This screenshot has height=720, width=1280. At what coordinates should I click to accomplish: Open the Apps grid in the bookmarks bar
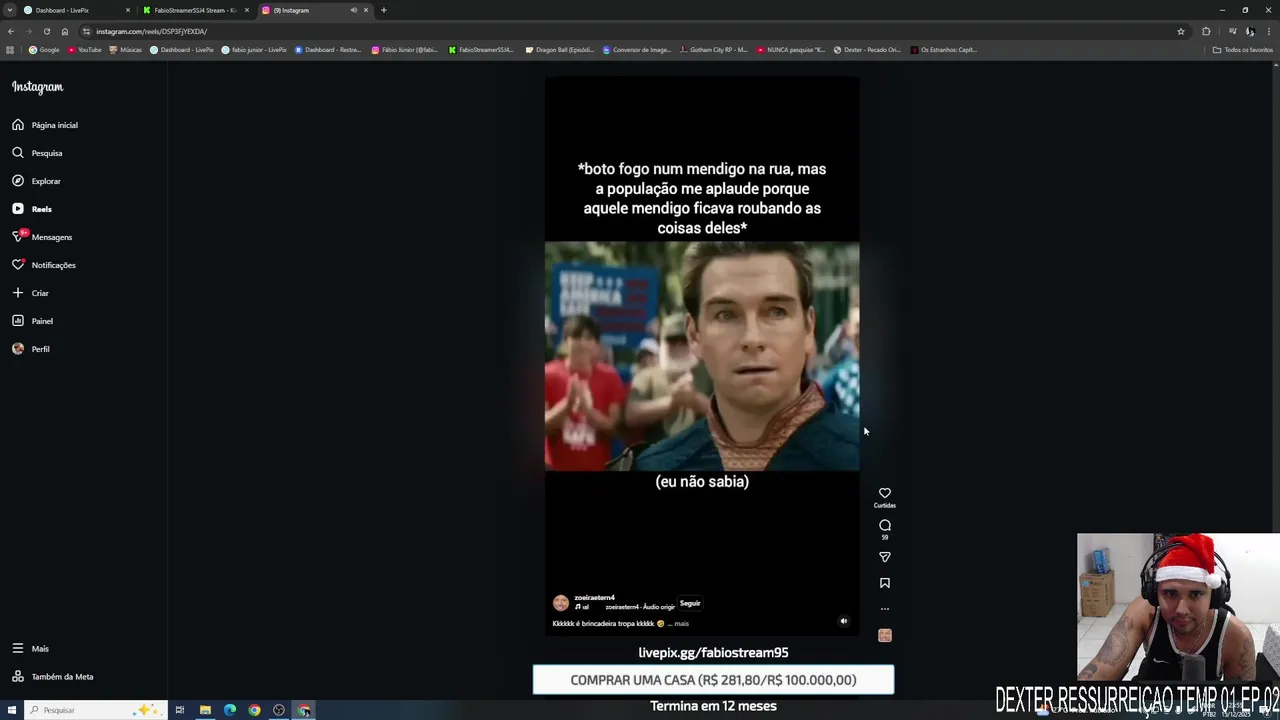pos(10,49)
